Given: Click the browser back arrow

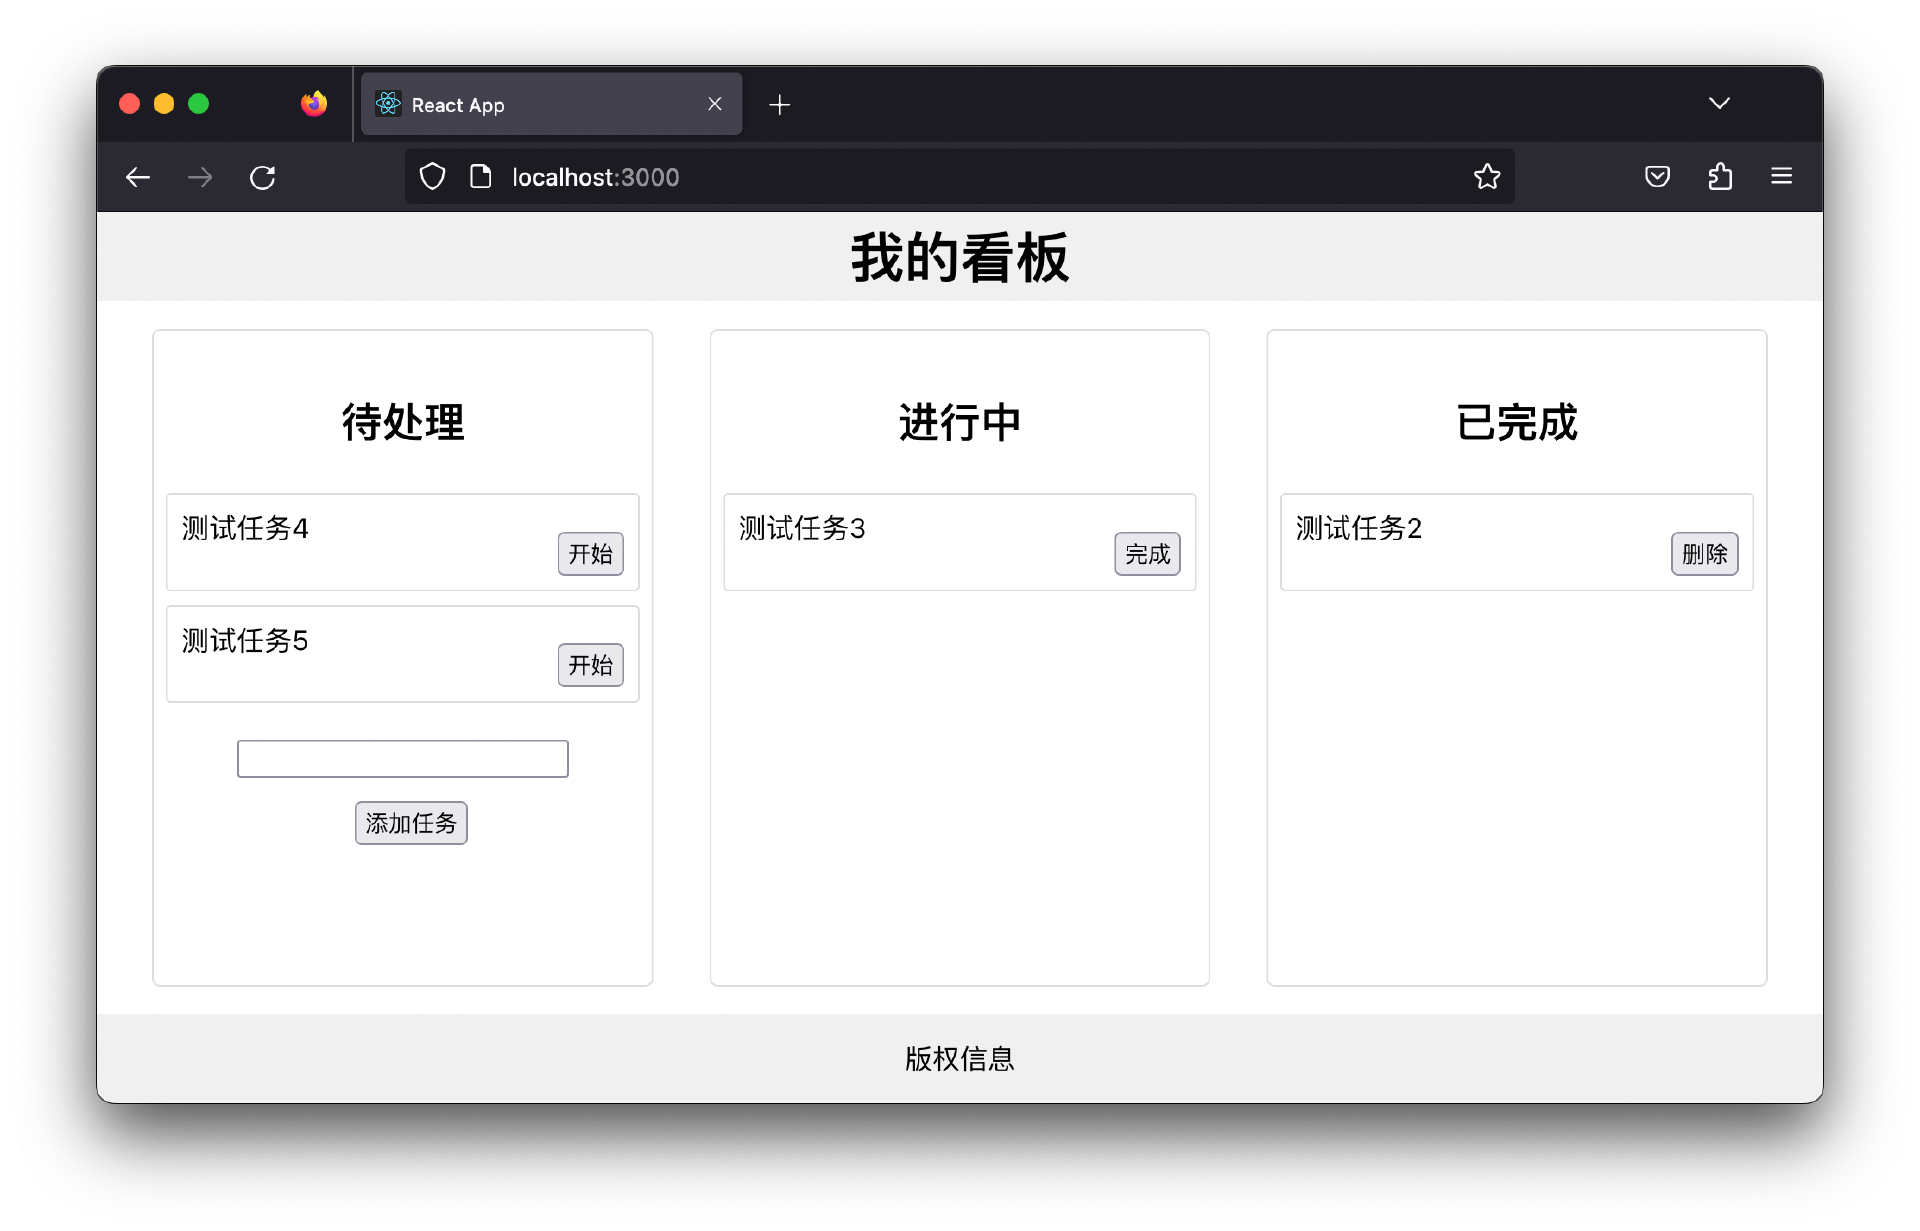Looking at the screenshot, I should coord(138,178).
